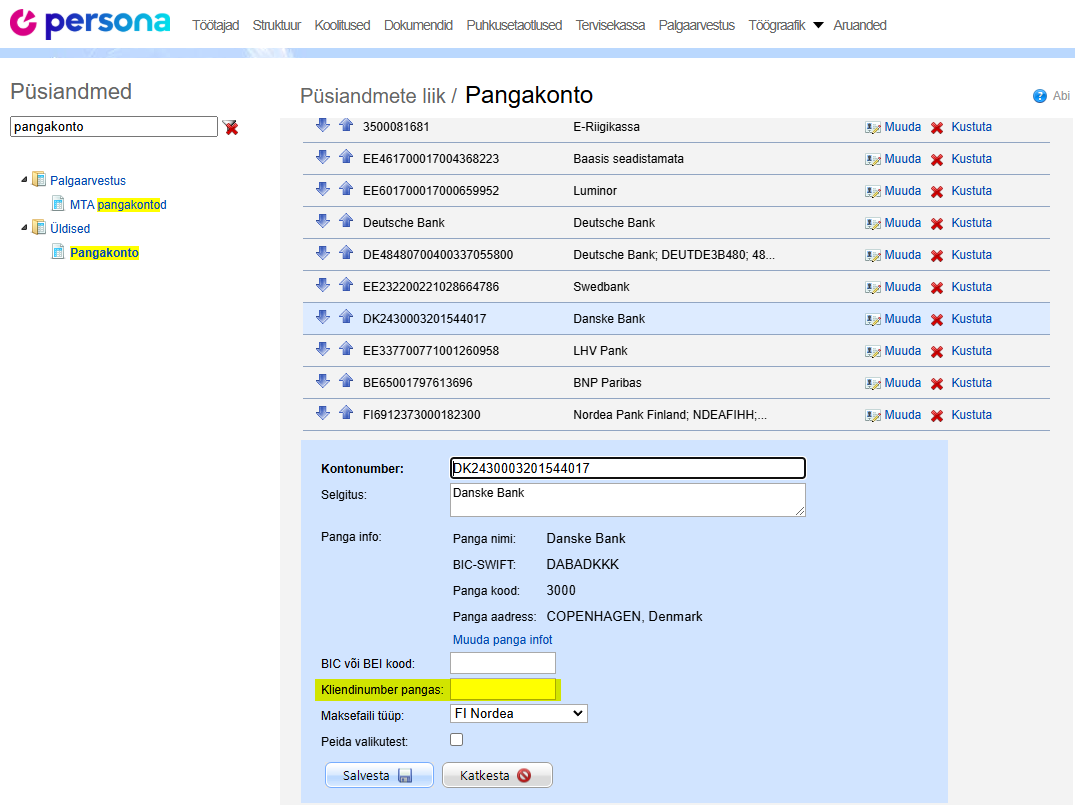Image resolution: width=1075 pixels, height=805 pixels.
Task: Clear the pangakonto search filter
Action: coord(230,128)
